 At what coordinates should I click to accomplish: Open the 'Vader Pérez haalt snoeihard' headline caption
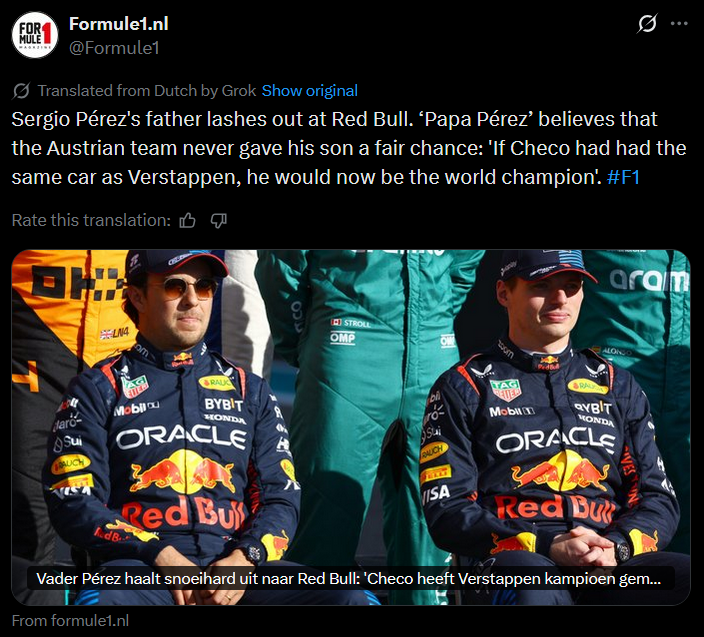click(349, 578)
